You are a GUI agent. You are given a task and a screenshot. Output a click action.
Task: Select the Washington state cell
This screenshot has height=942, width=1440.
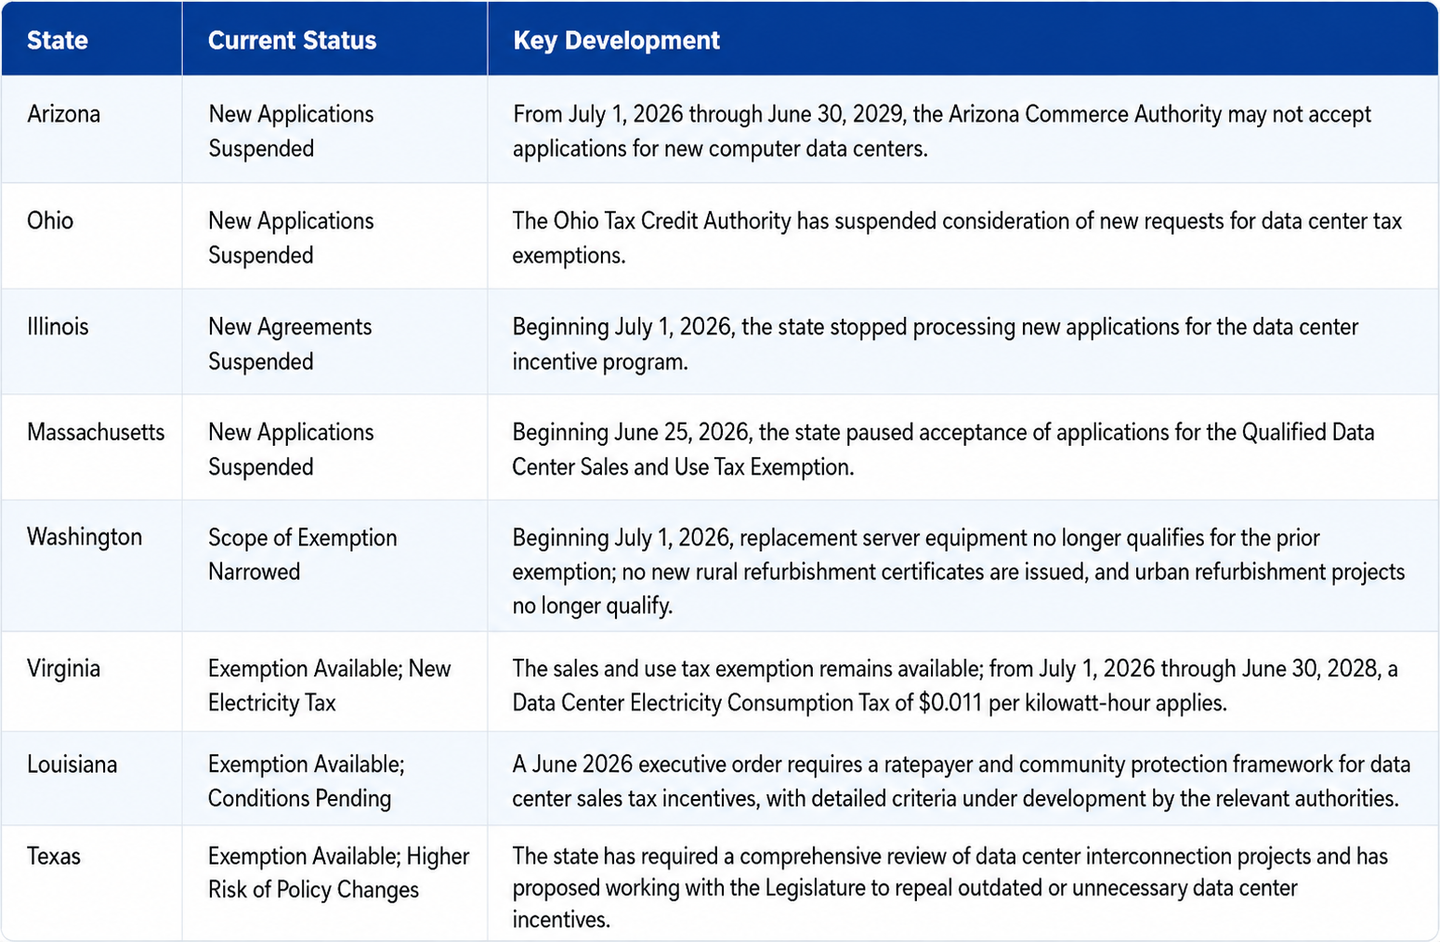click(91, 566)
